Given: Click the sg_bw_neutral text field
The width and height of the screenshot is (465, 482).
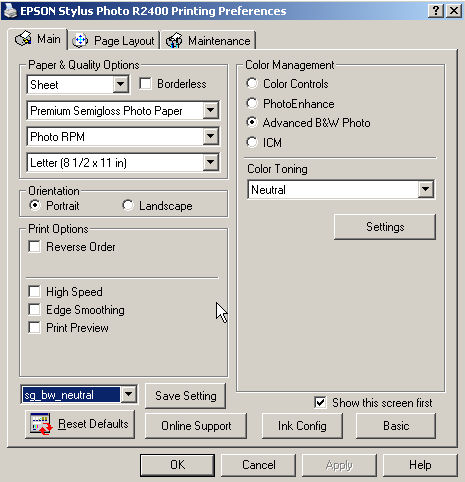Looking at the screenshot, I should point(71,395).
